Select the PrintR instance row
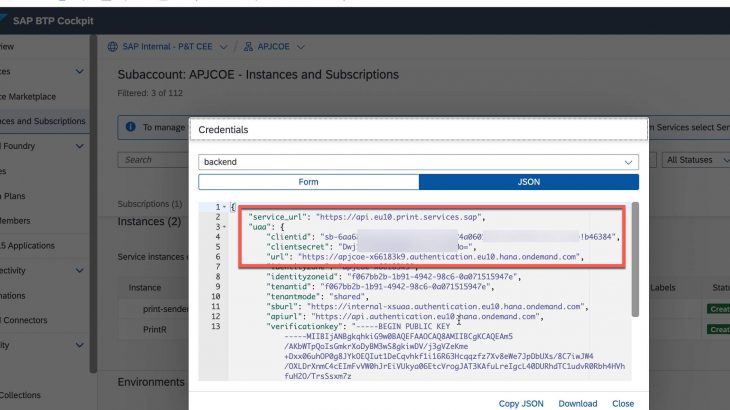730x410 pixels. (155, 329)
